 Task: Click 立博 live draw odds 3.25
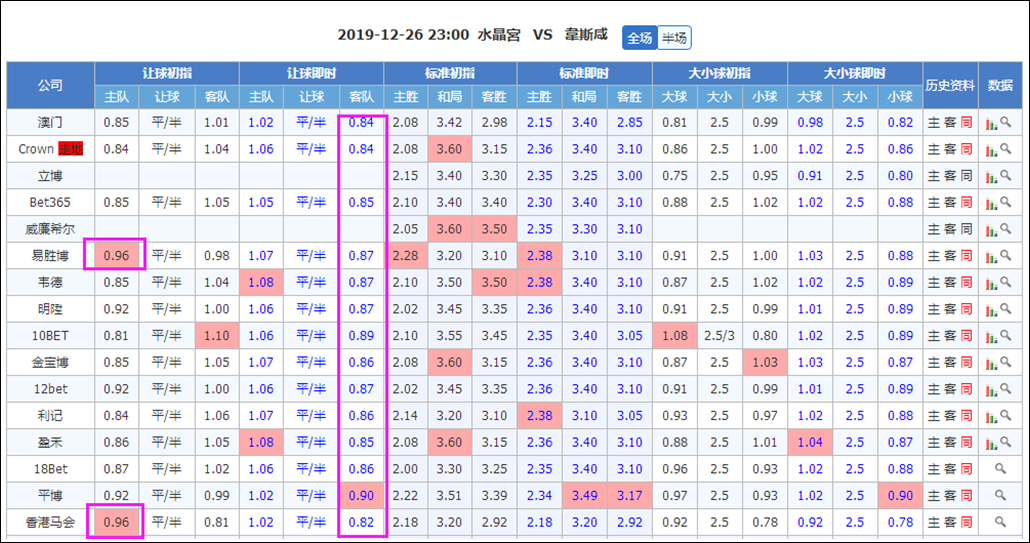[x=584, y=176]
